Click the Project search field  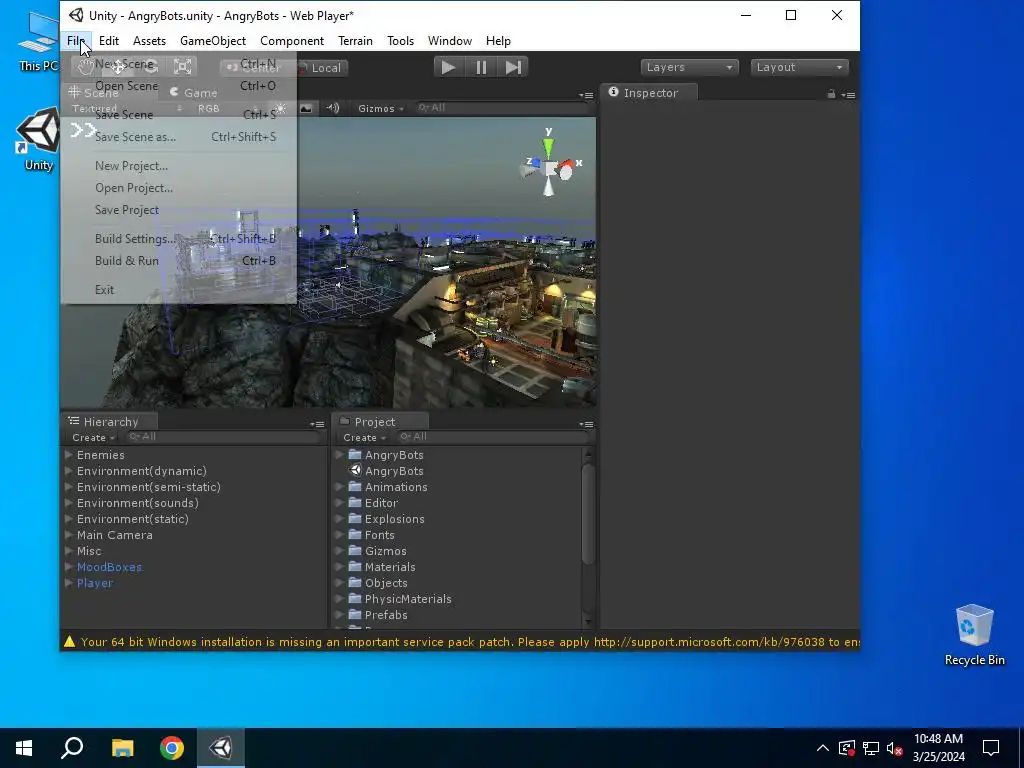[x=493, y=437]
